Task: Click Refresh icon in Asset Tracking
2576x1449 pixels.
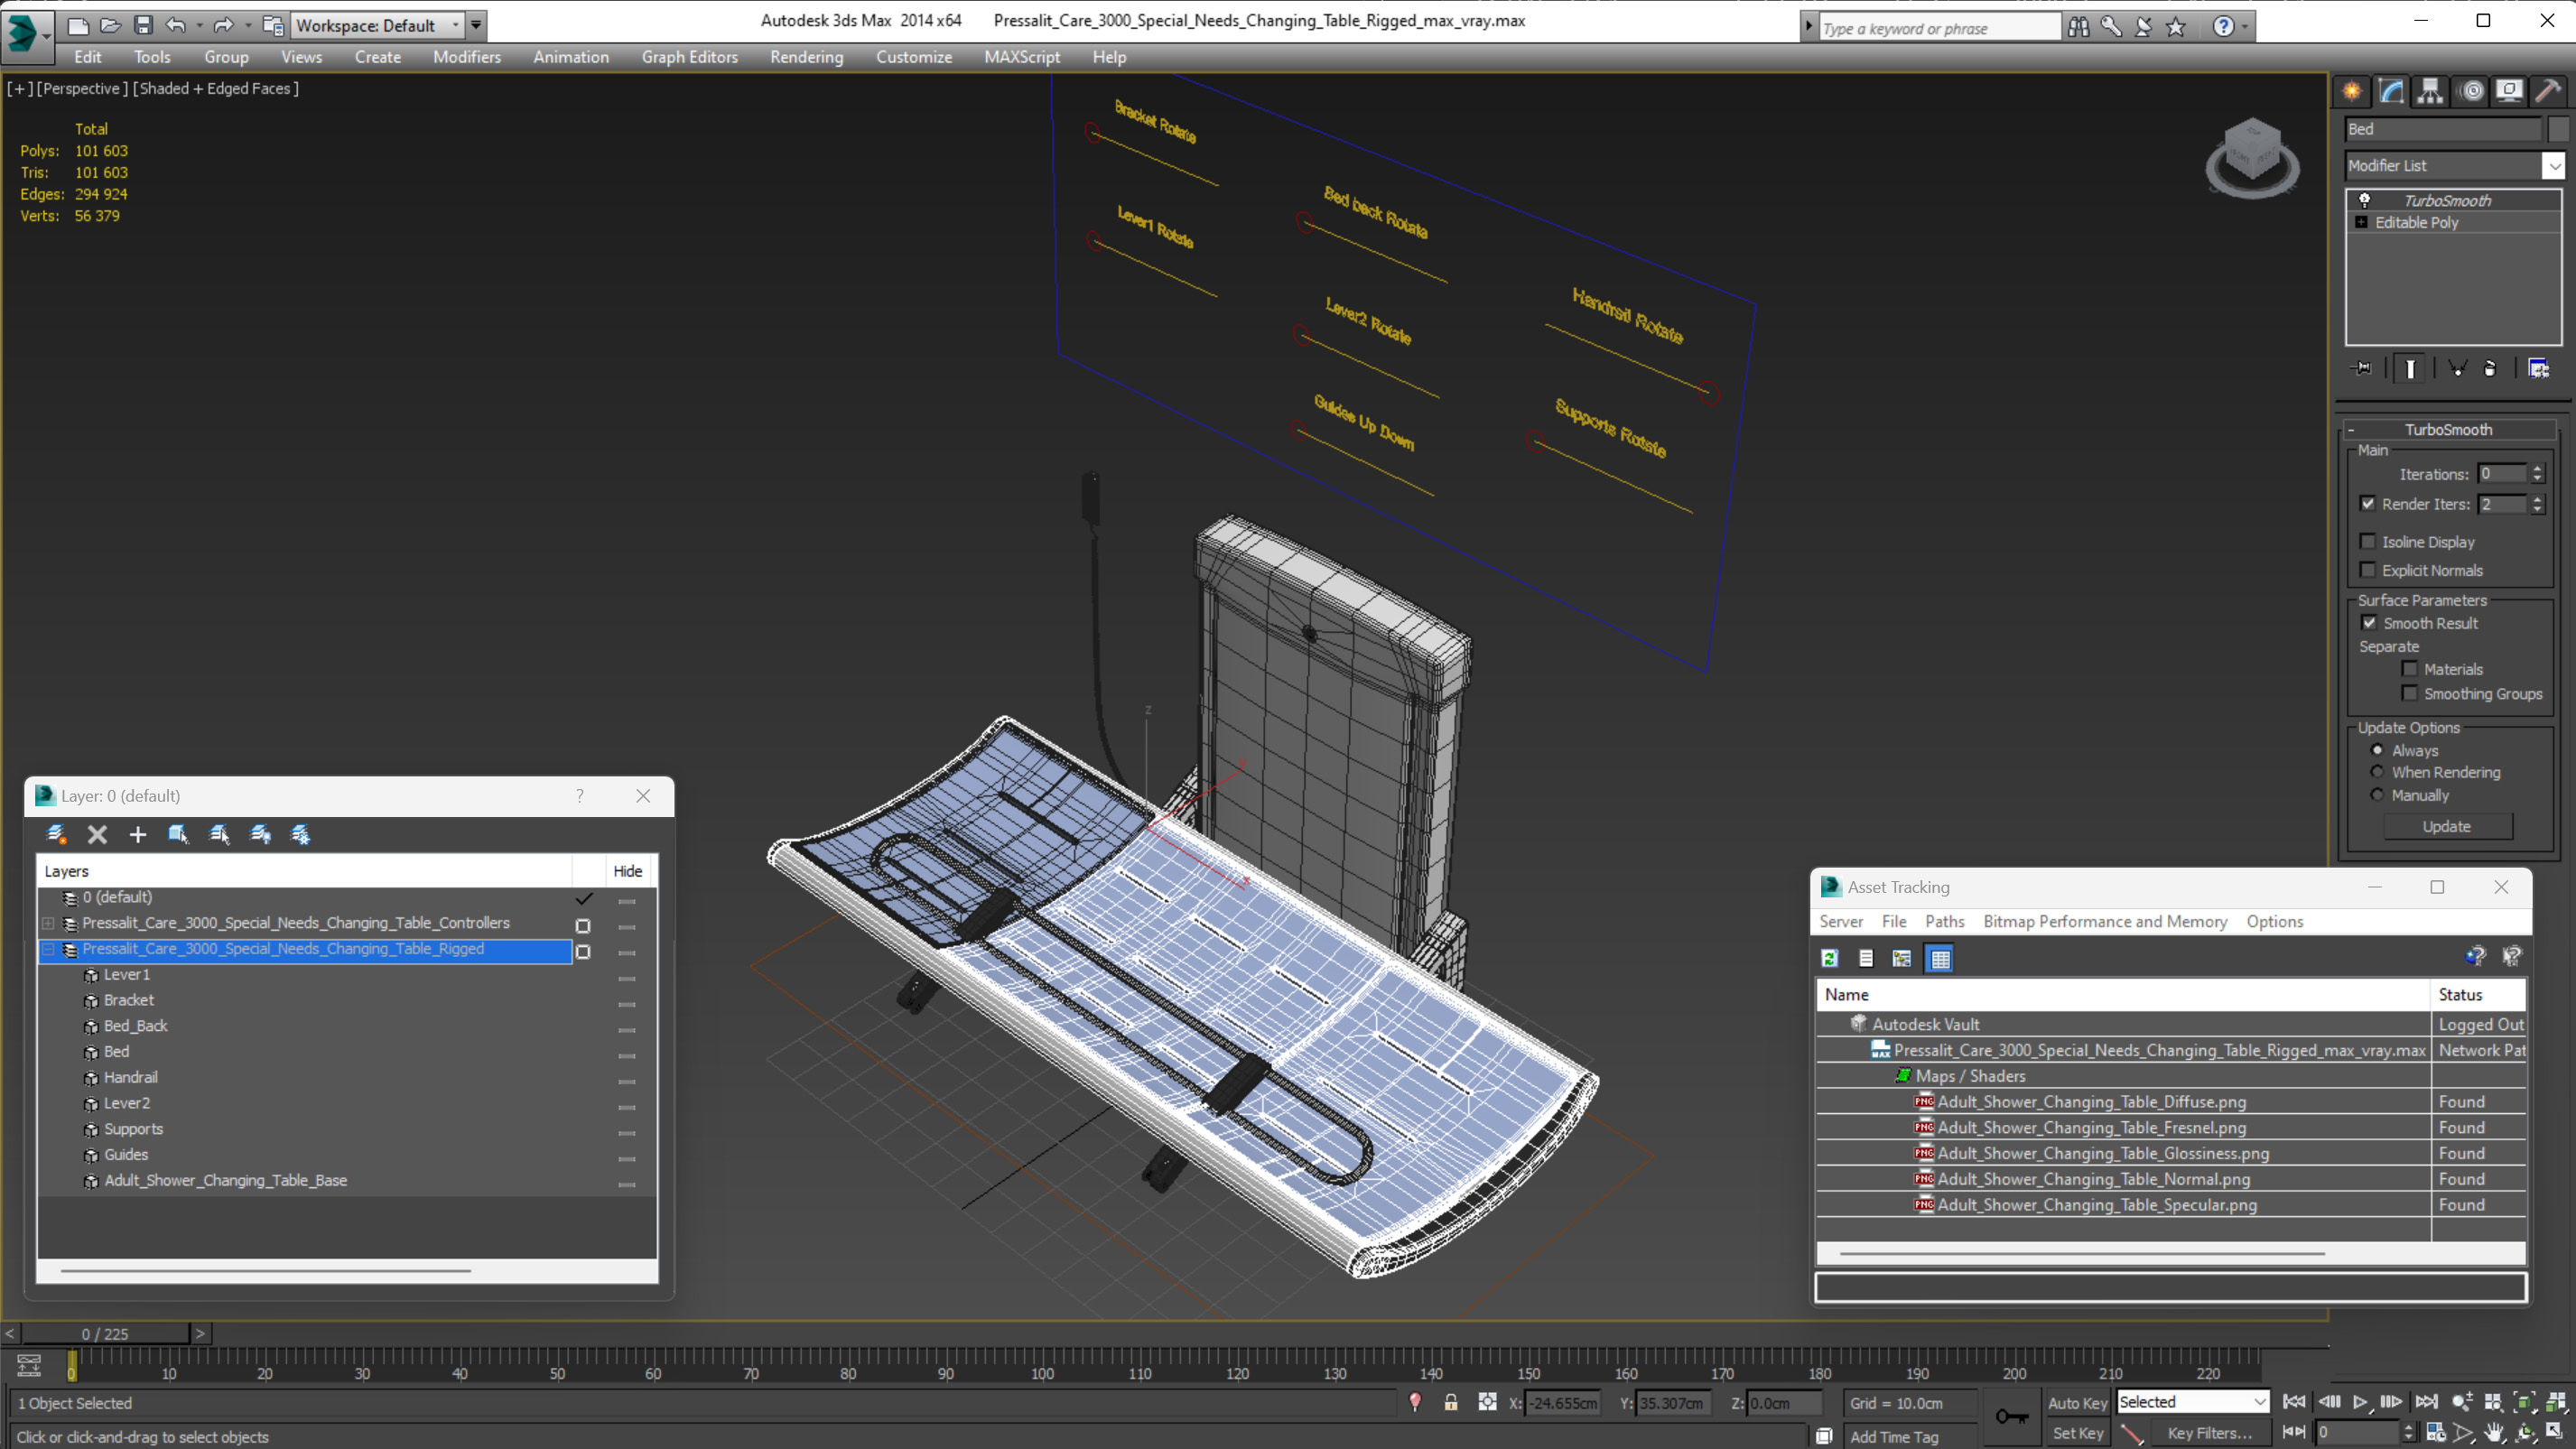Action: pyautogui.click(x=1829, y=958)
